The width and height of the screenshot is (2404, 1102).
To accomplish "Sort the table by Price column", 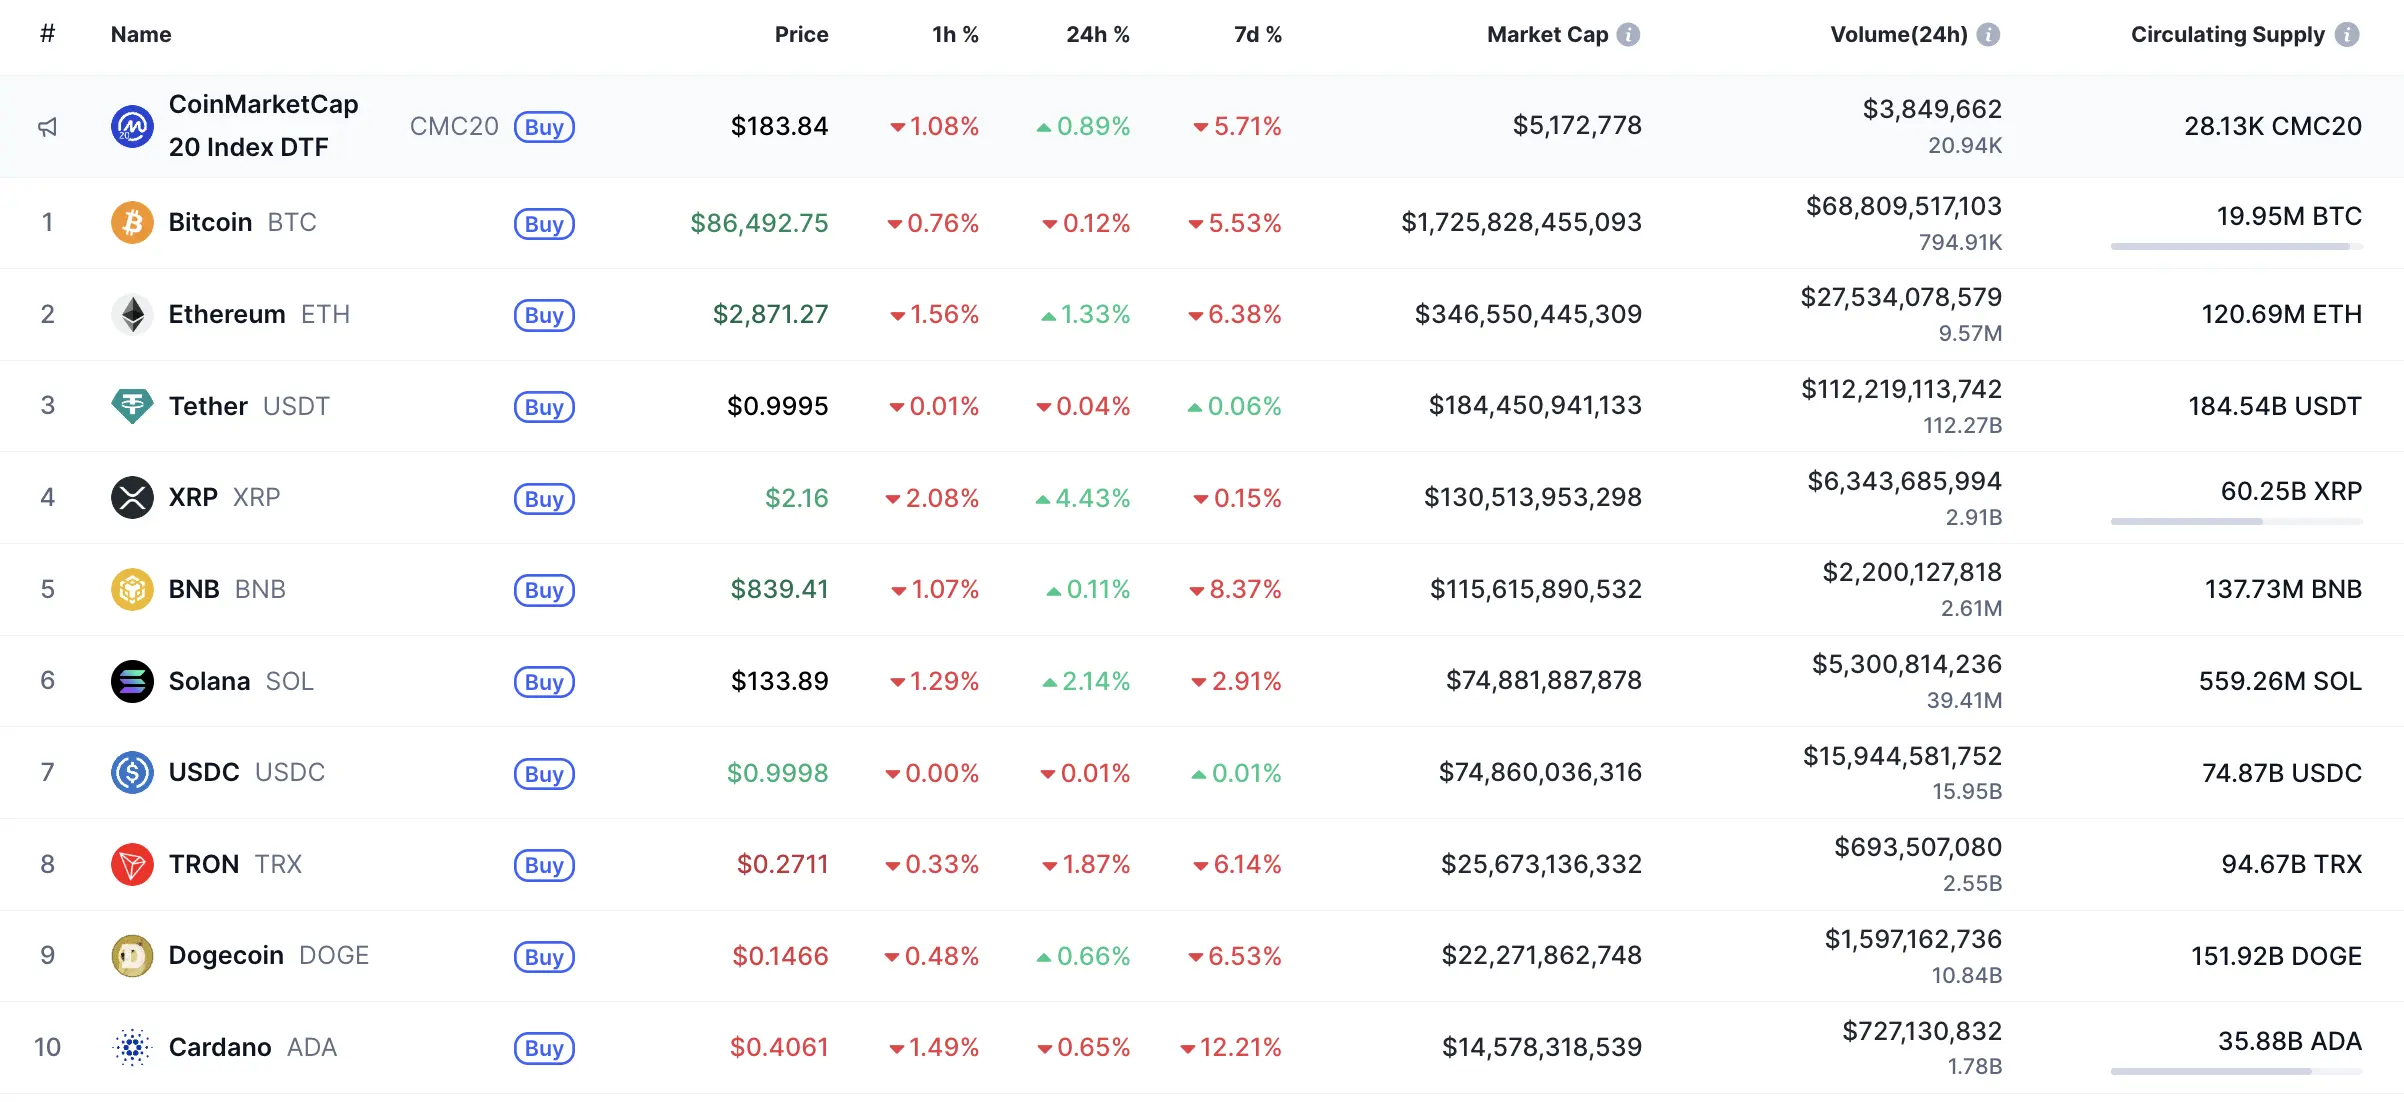I will pos(801,34).
